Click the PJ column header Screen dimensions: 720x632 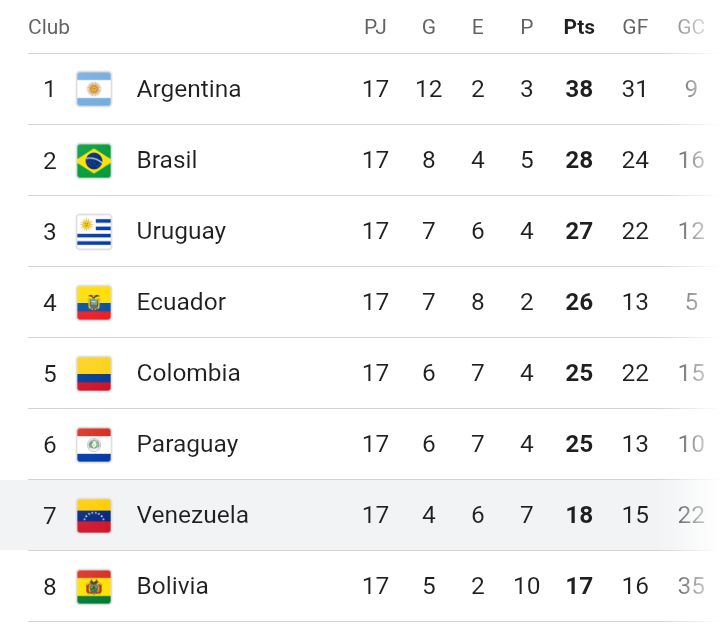click(375, 27)
